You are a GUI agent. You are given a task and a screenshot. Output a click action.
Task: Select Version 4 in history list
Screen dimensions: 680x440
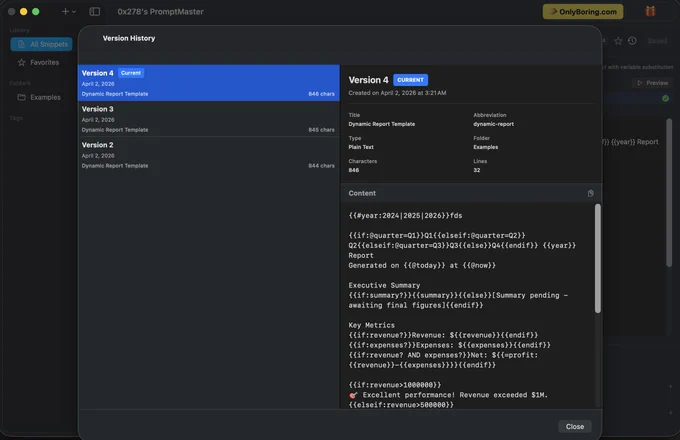click(209, 83)
